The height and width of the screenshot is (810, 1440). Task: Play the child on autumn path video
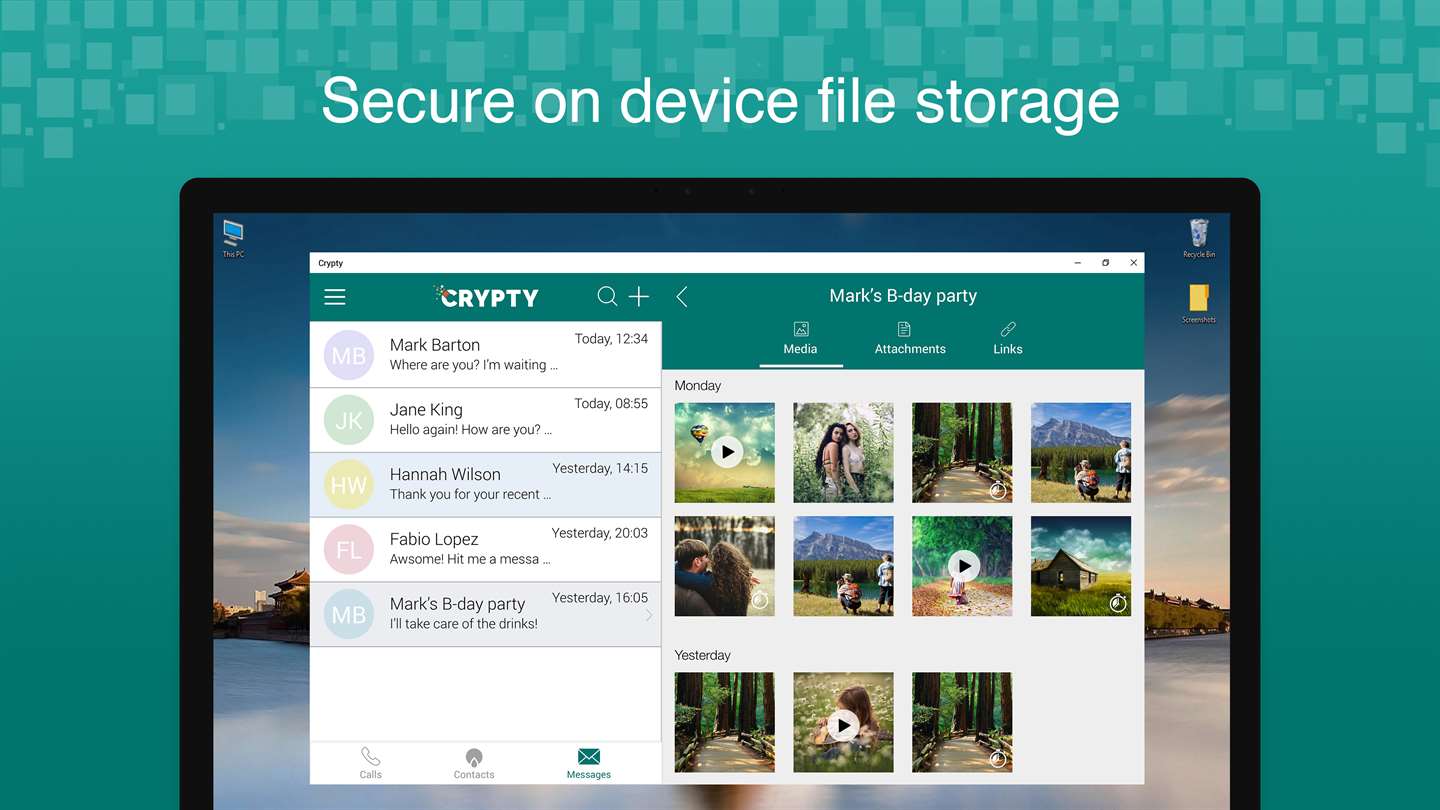tap(962, 566)
